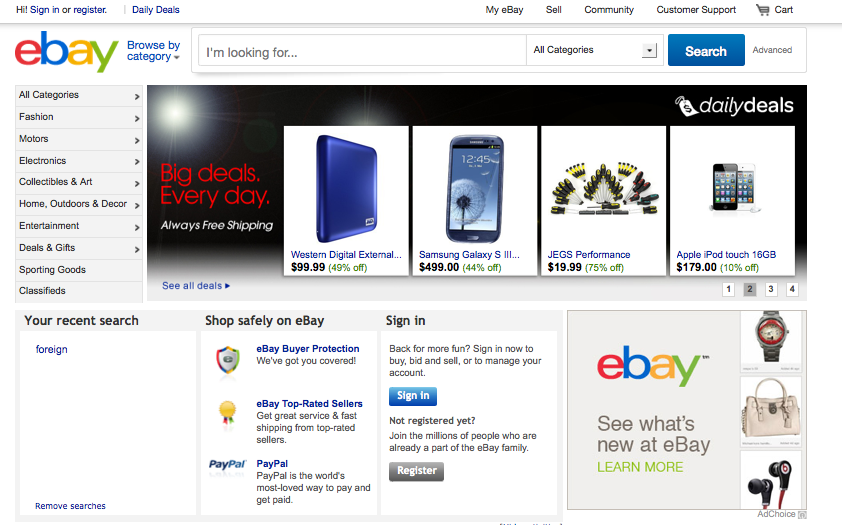Open the shopping Cart icon
Viewport: 842px width, 525px height.
[x=763, y=10]
